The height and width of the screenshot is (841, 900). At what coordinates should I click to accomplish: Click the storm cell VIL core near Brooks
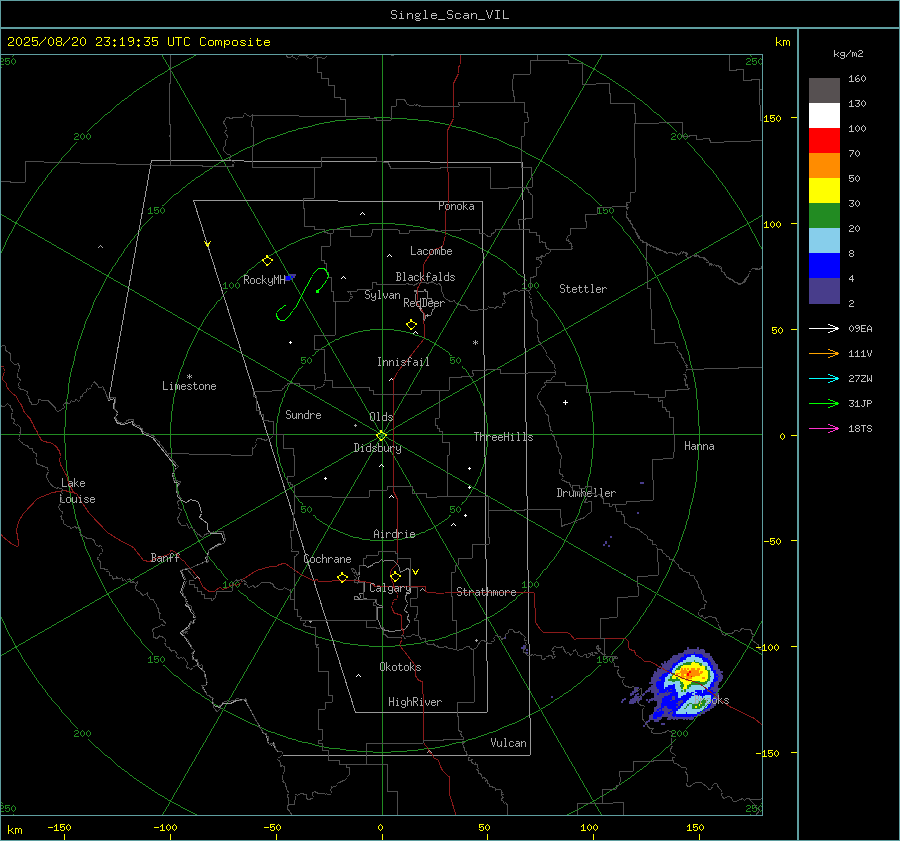pyautogui.click(x=690, y=672)
